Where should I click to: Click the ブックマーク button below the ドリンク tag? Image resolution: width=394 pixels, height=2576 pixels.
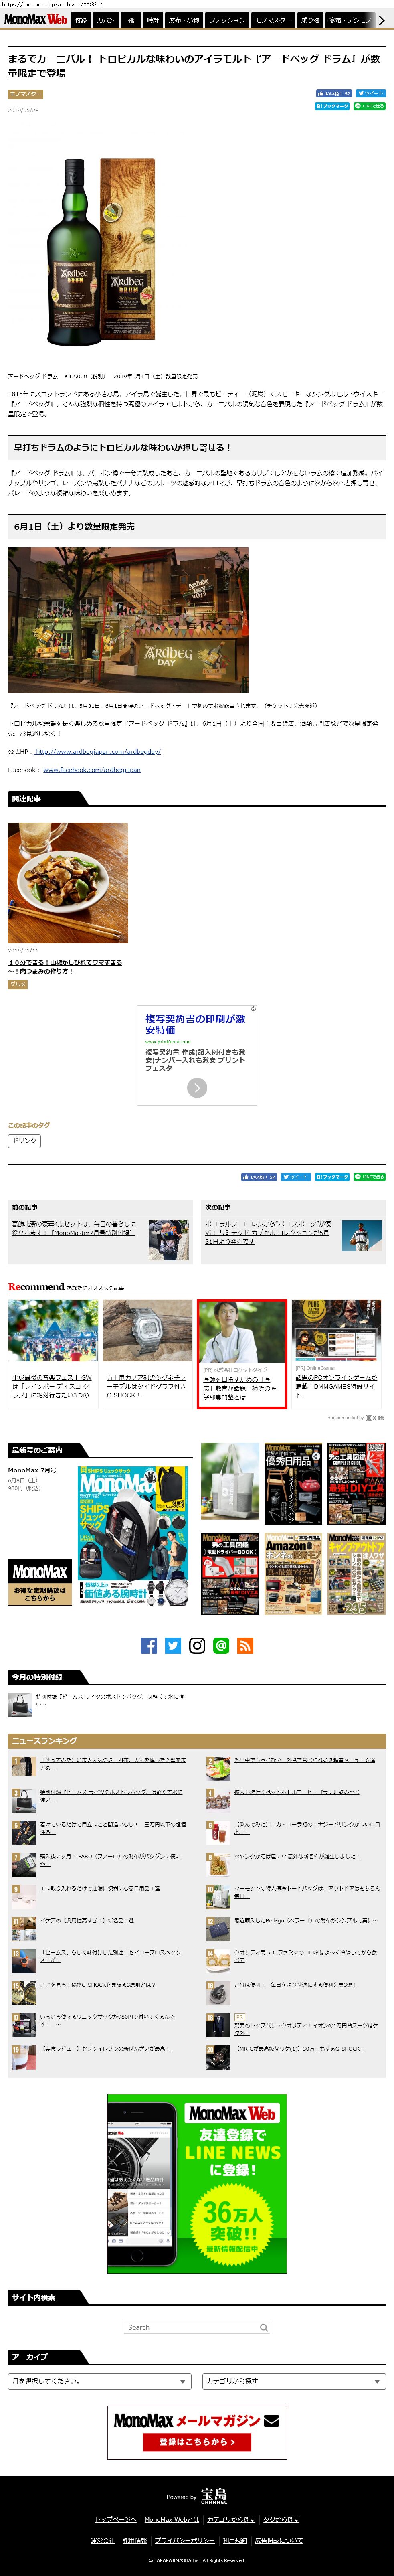point(332,1177)
